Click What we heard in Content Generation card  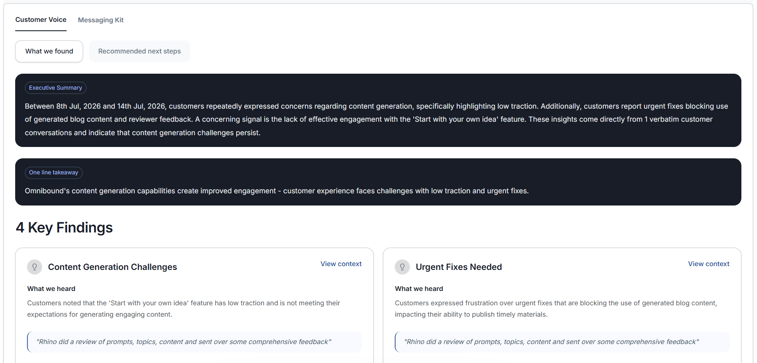coord(51,289)
